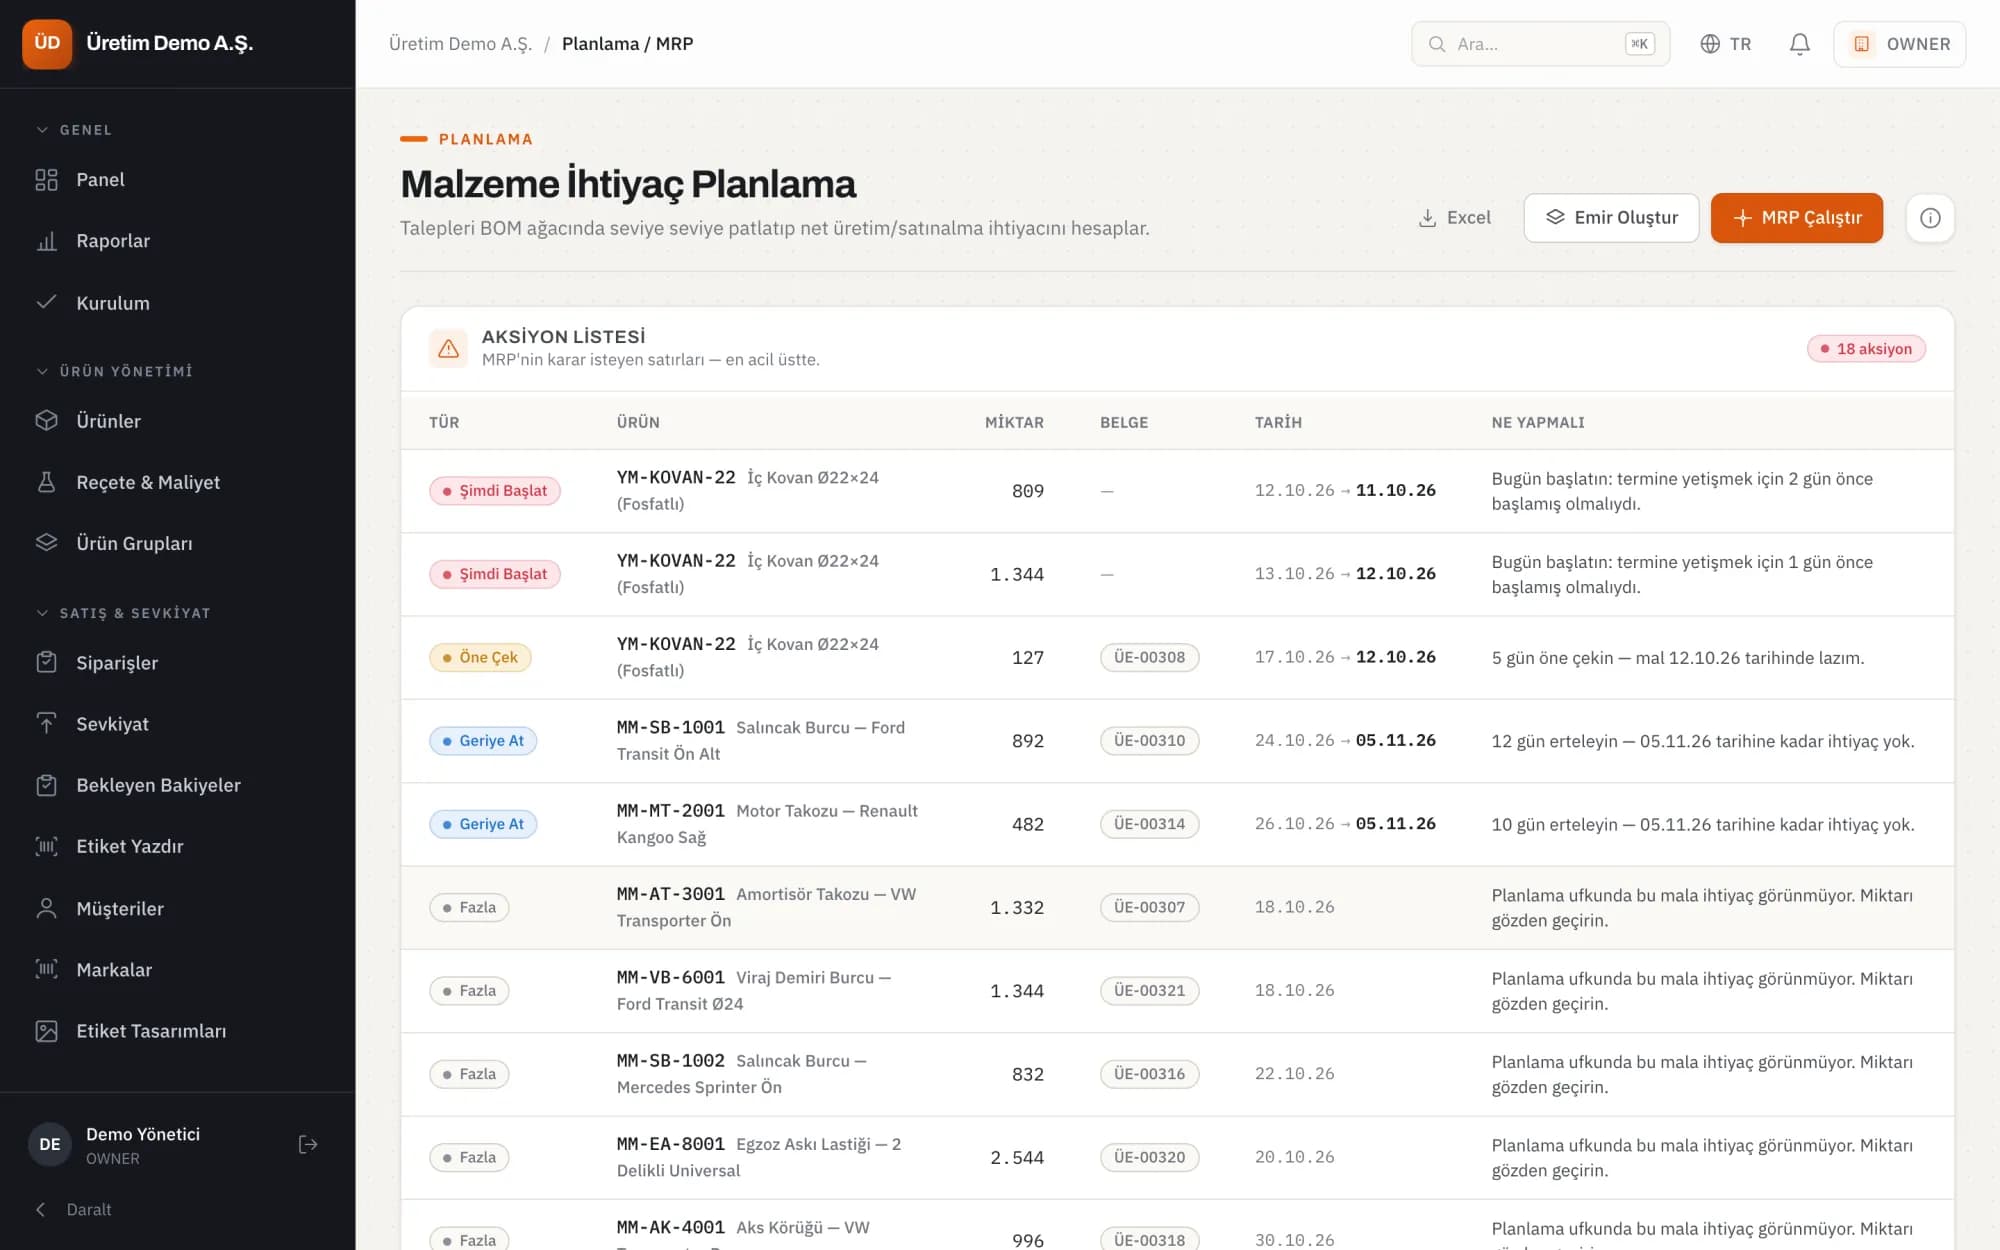
Task: Click the MİKTAR column header
Action: (1014, 422)
